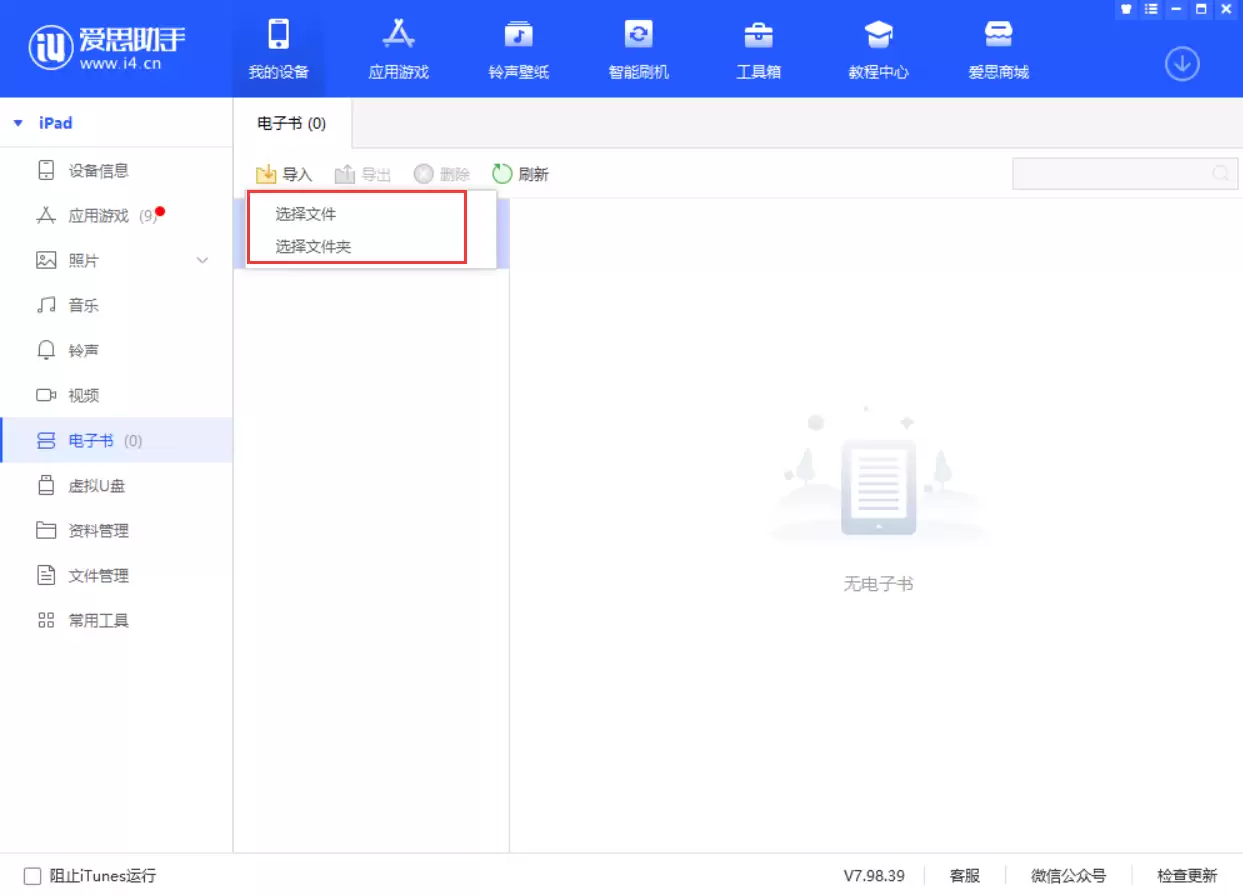Click the 导入 button label
The width and height of the screenshot is (1243, 896).
tap(297, 175)
